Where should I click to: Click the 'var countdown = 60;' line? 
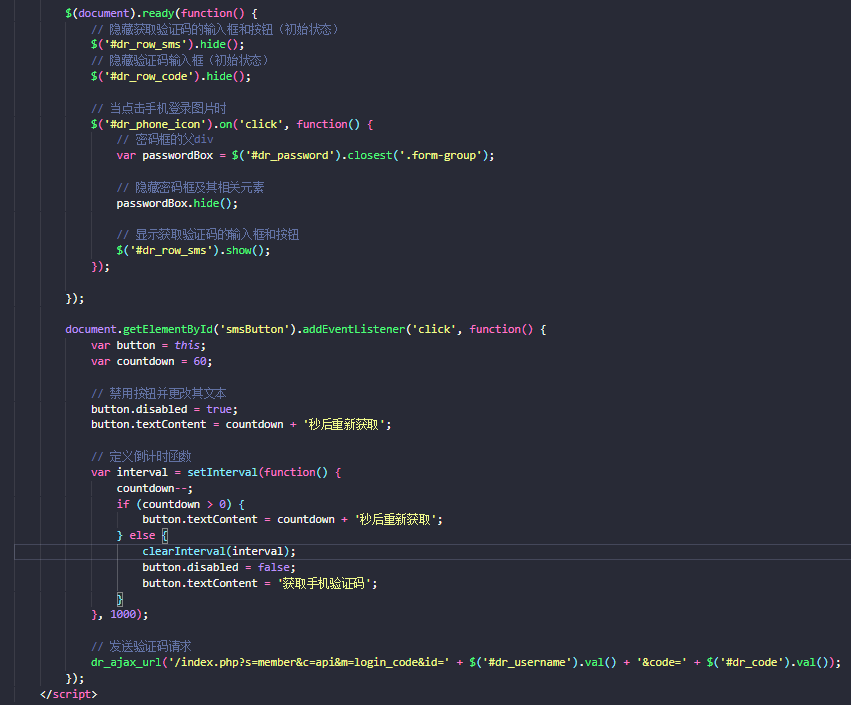pyautogui.click(x=151, y=361)
